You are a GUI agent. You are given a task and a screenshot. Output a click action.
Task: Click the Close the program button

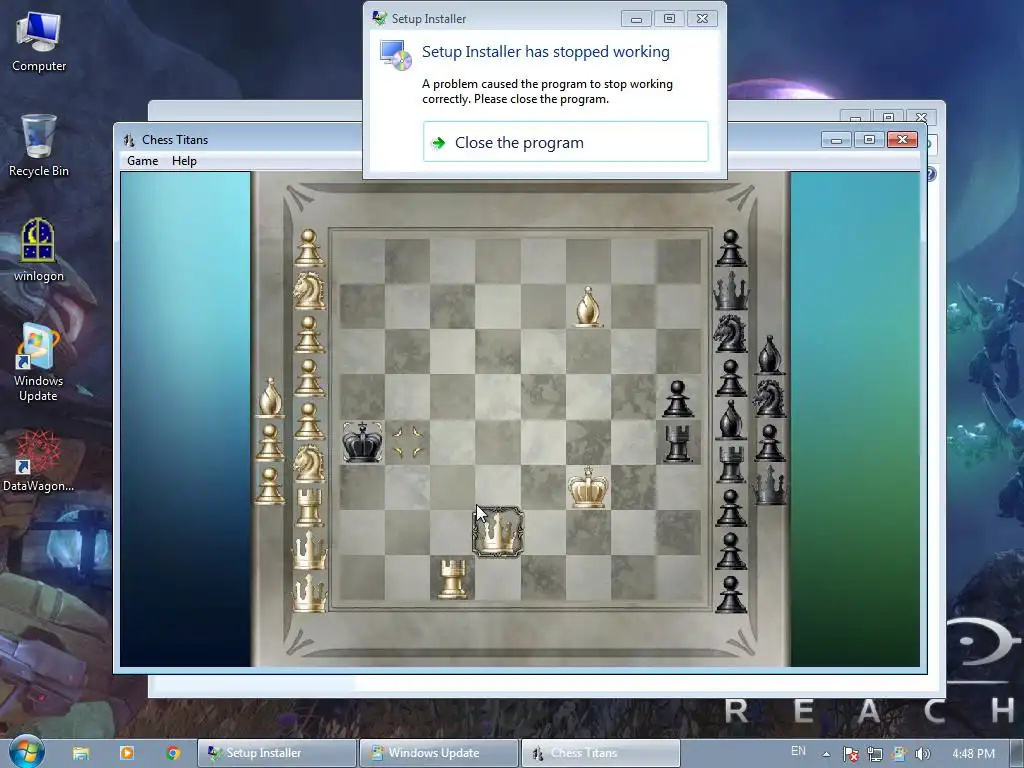point(566,142)
